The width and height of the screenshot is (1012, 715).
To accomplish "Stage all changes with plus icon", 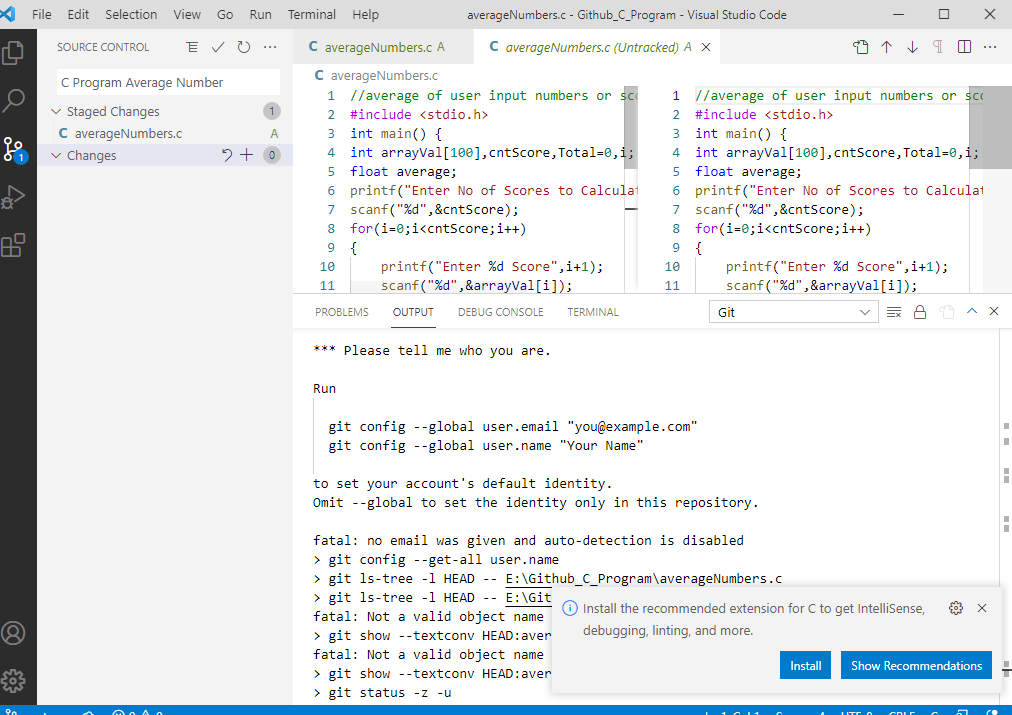I will tap(247, 155).
